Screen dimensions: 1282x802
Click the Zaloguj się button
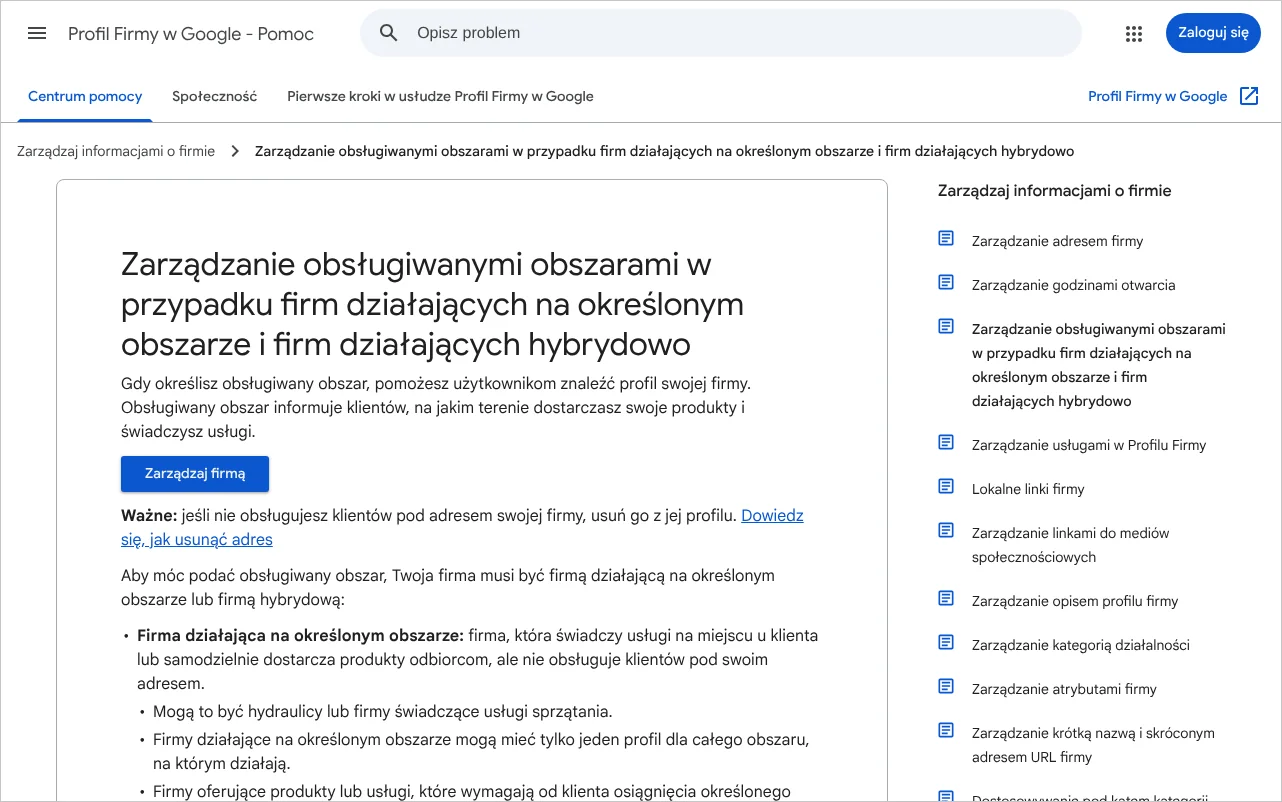pyautogui.click(x=1213, y=33)
